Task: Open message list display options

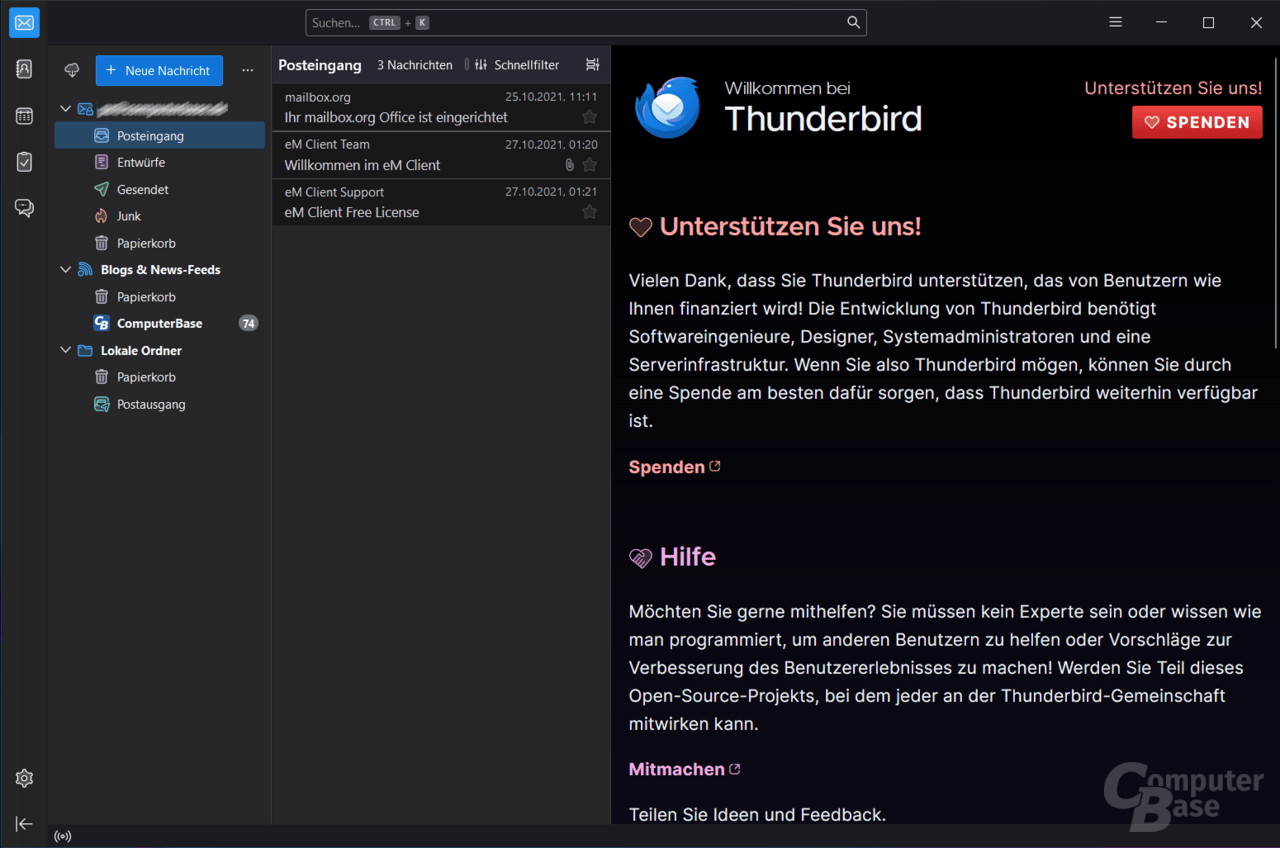Action: (593, 65)
